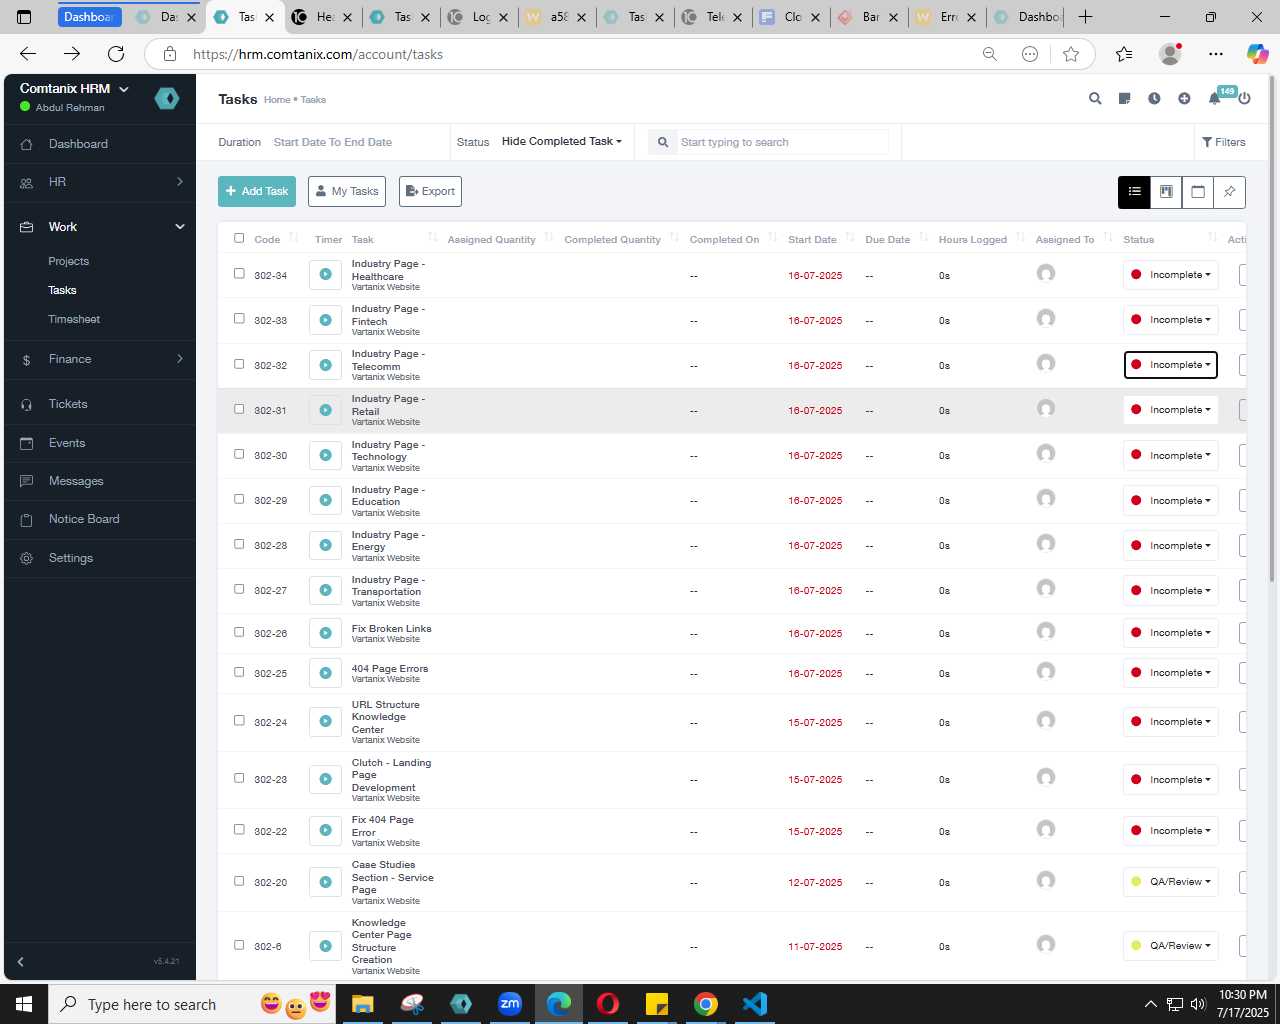Tick the checkbox for task 302-30
The image size is (1280, 1024).
[239, 454]
